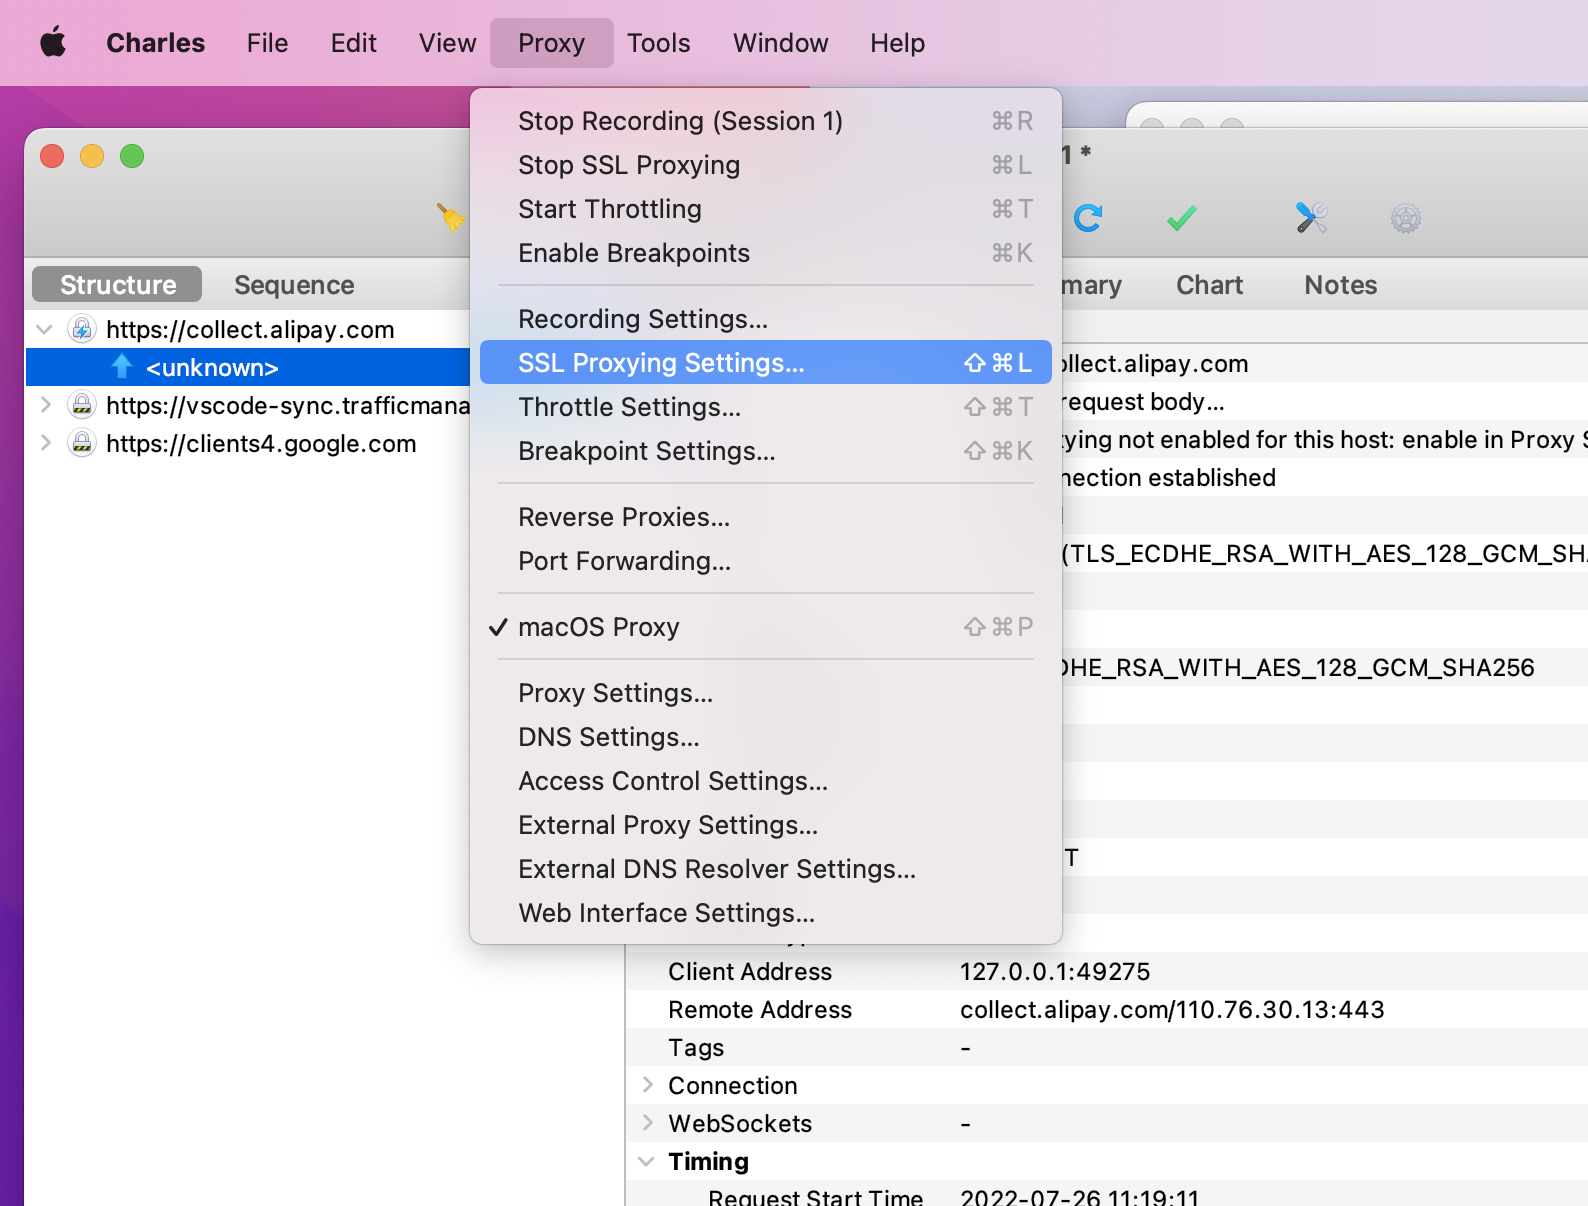Expand the Connection details row
The image size is (1588, 1206).
click(x=647, y=1085)
